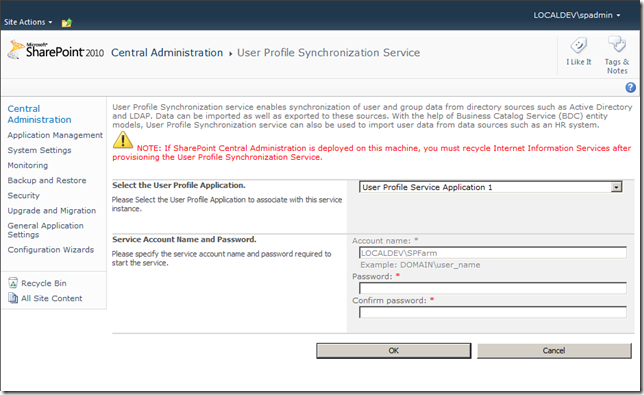Click the Cancel button
The height and width of the screenshot is (395, 644).
(x=554, y=351)
